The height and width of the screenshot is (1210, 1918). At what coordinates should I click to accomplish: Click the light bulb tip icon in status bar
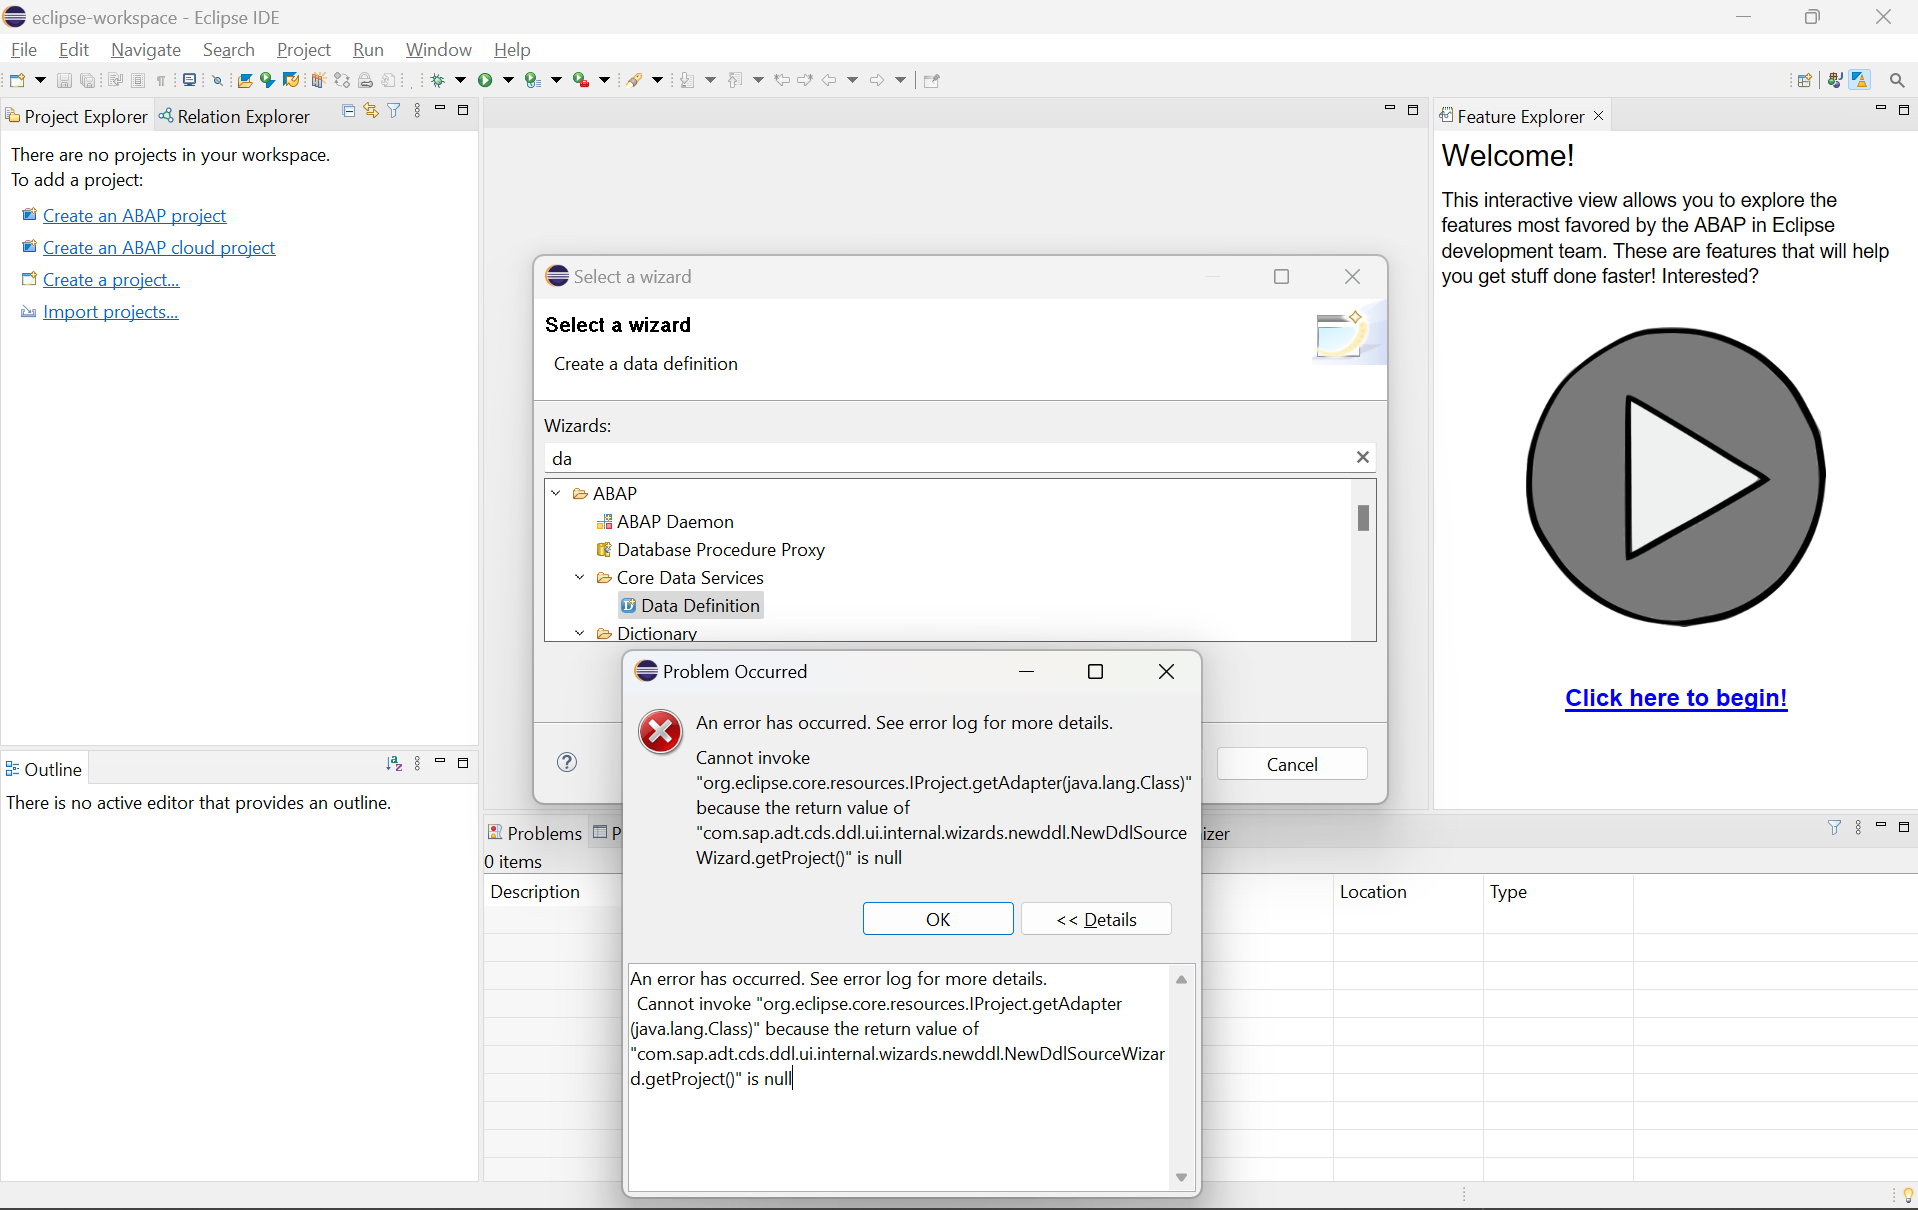tap(1908, 1195)
